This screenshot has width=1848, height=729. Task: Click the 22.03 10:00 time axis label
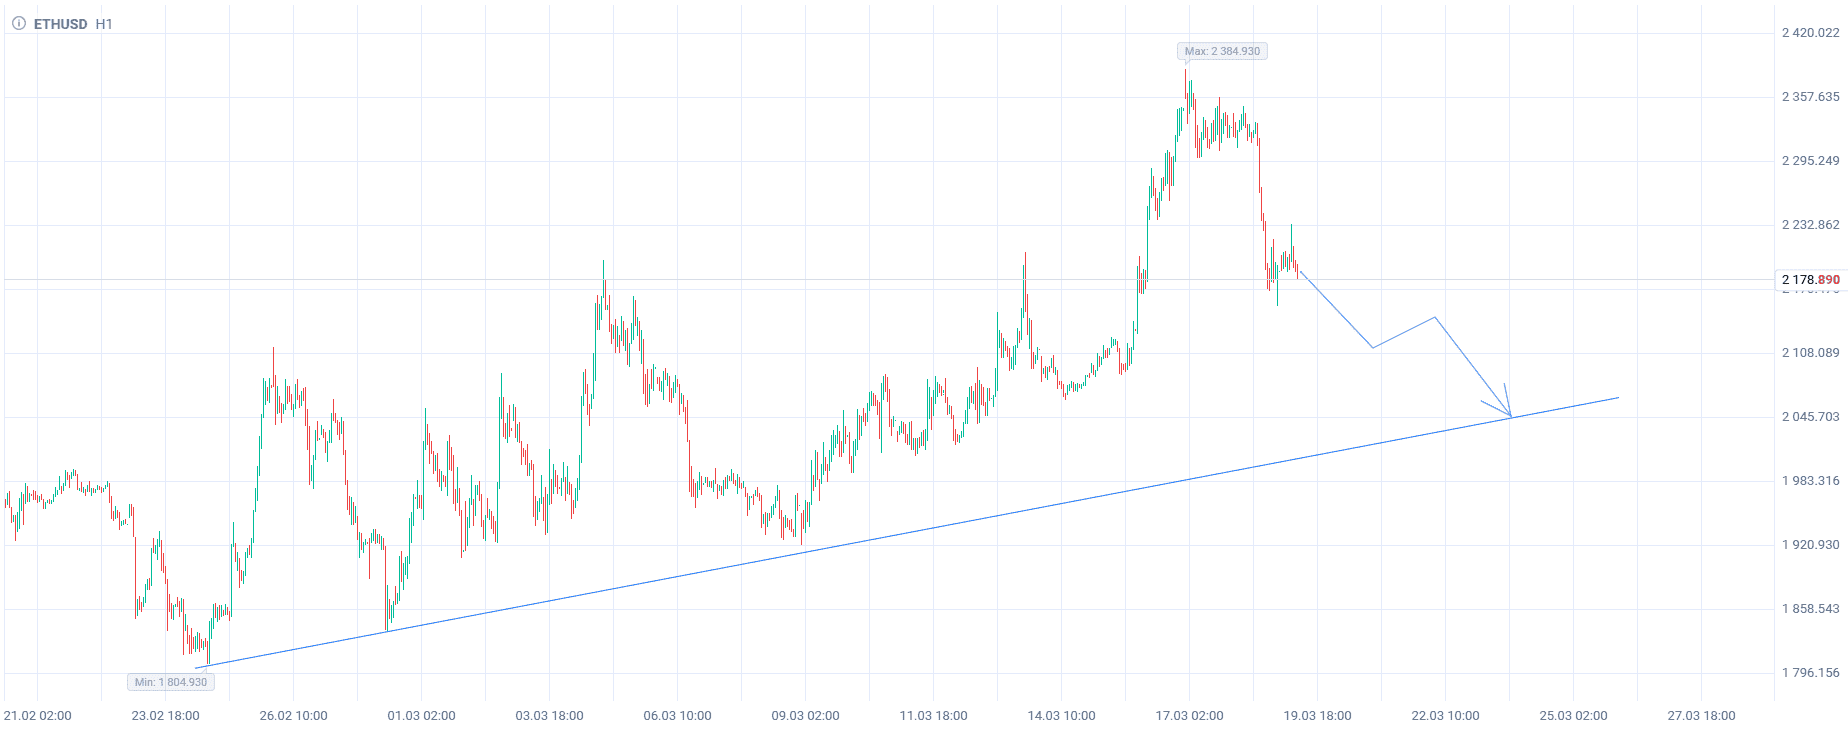1445,716
